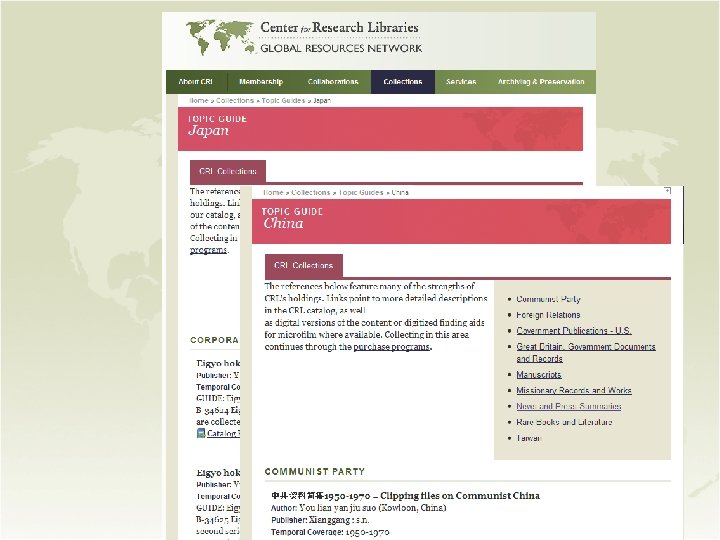Click Topic Guides breadcrumb on the Japan page
Viewport: 720px width, 540px height.
pos(283,100)
